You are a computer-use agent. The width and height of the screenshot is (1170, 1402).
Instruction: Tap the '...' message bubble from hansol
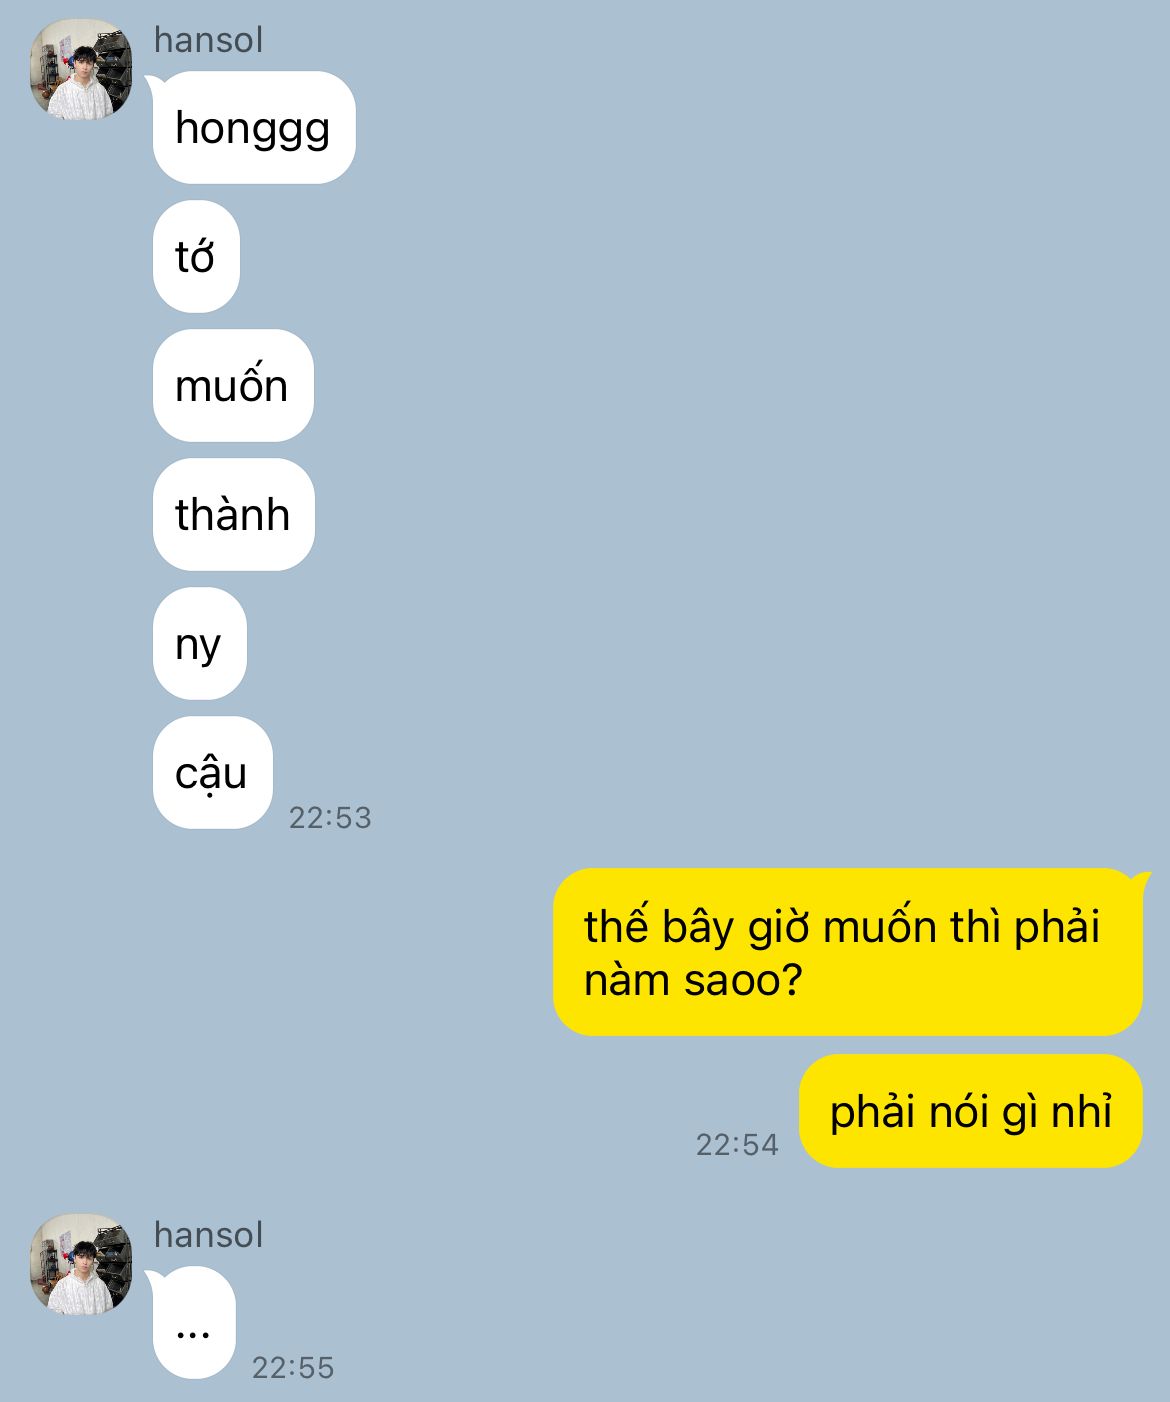point(194,1323)
